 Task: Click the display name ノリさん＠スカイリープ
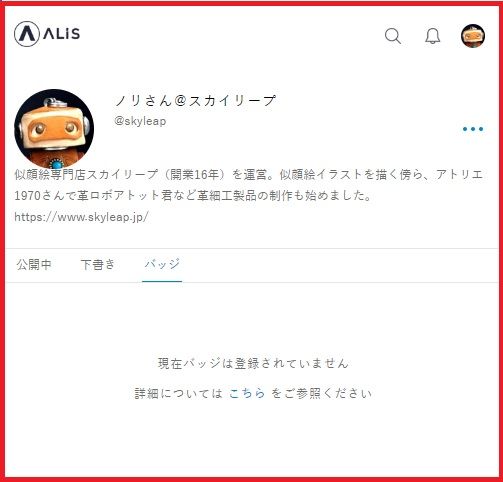[x=195, y=100]
